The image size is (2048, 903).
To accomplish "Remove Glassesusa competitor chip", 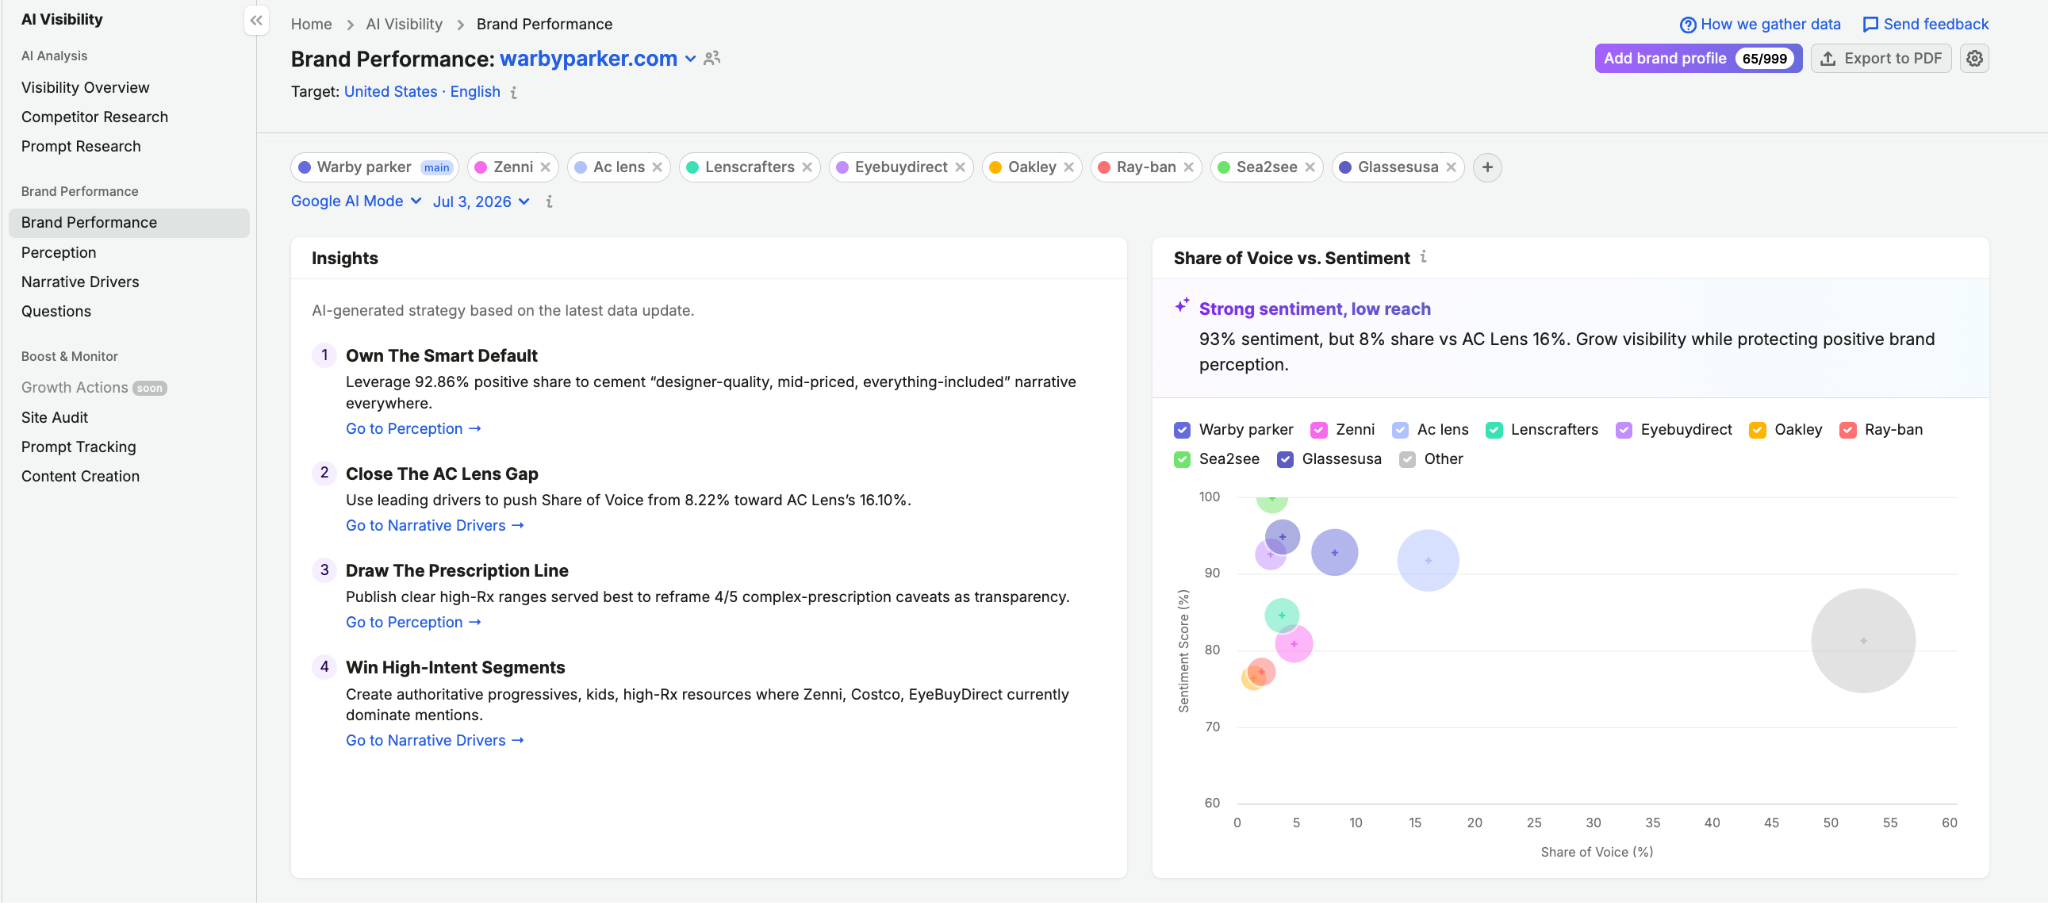I will pyautogui.click(x=1451, y=167).
